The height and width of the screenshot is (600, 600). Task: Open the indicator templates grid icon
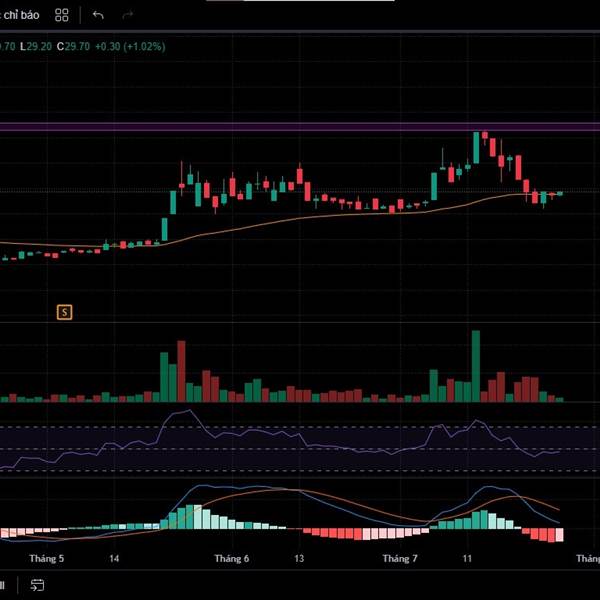62,15
